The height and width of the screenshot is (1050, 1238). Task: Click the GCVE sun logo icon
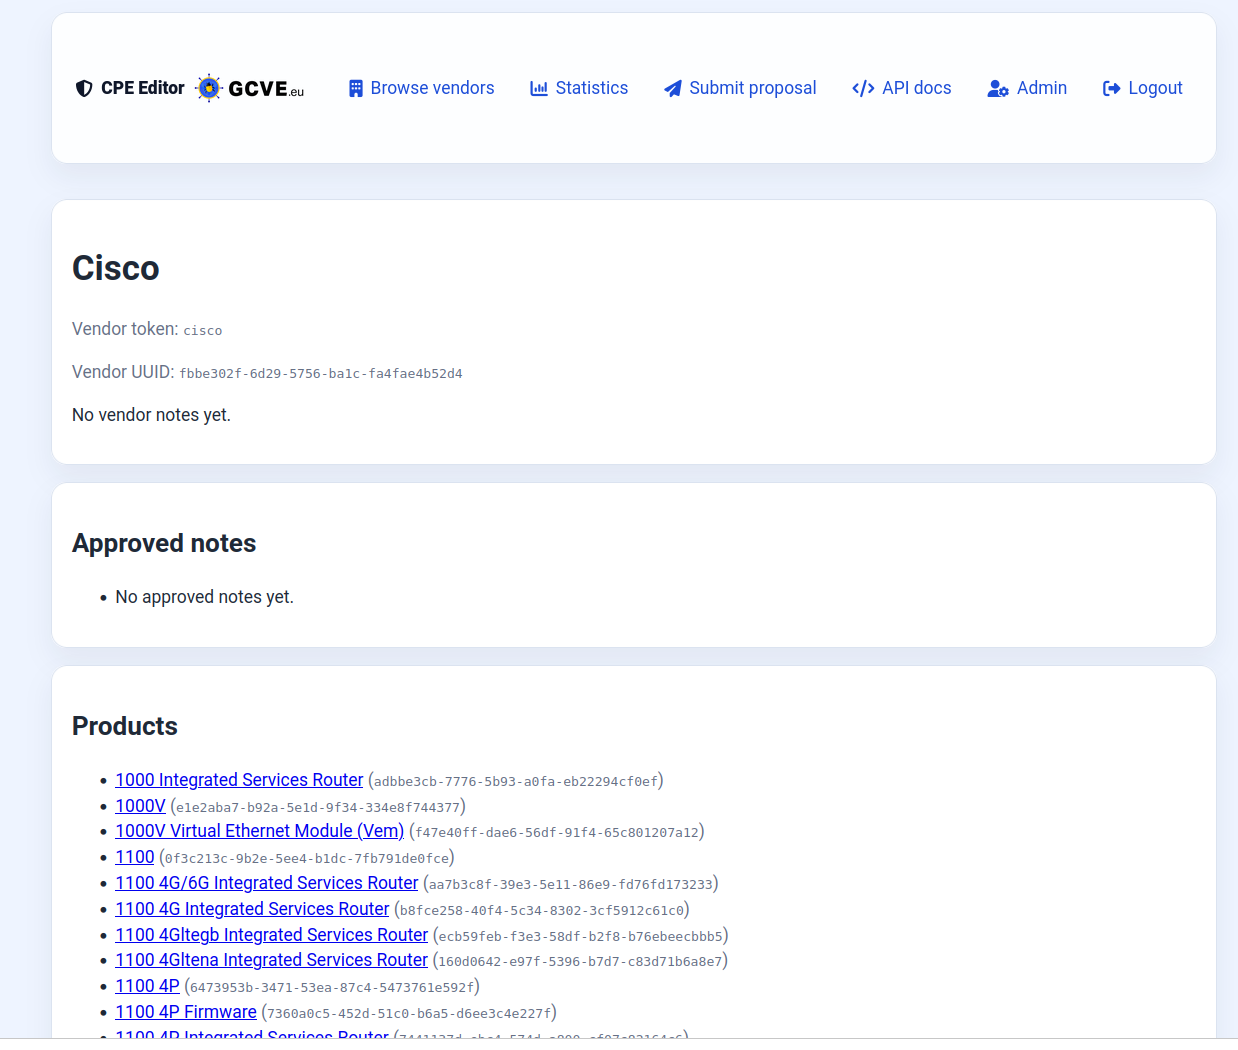point(208,88)
